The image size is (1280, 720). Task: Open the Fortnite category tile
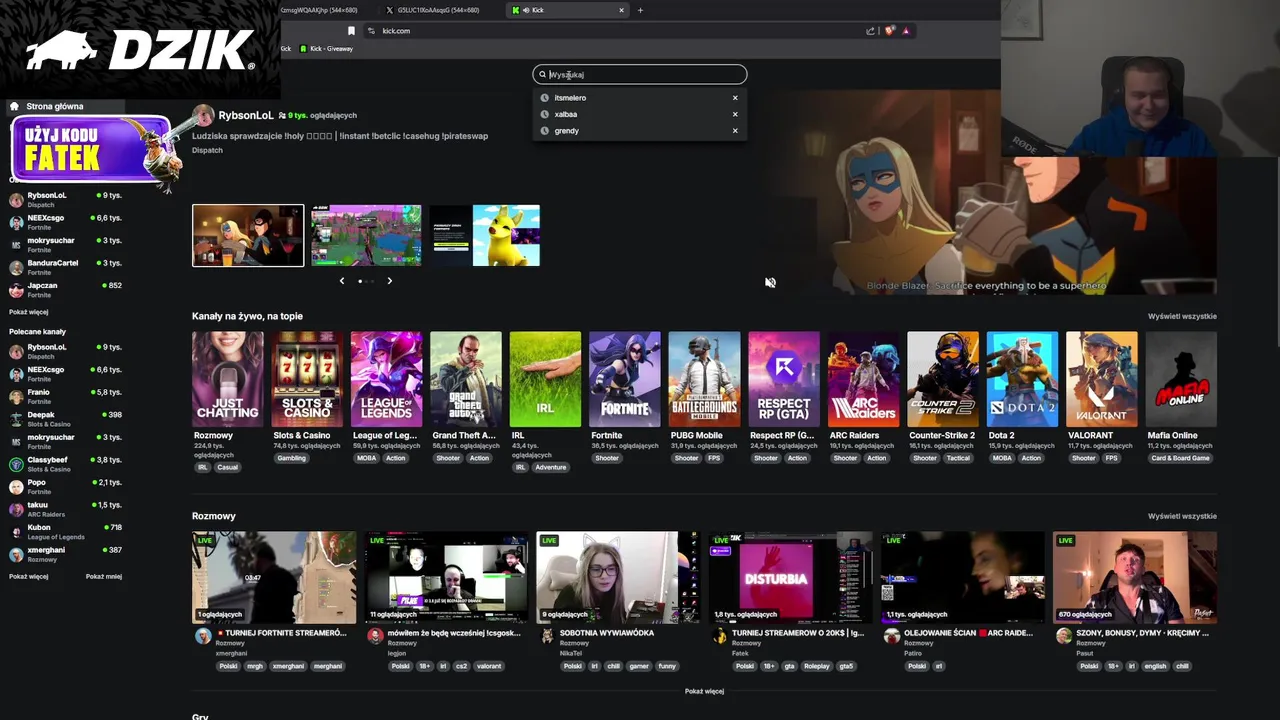[x=625, y=380]
